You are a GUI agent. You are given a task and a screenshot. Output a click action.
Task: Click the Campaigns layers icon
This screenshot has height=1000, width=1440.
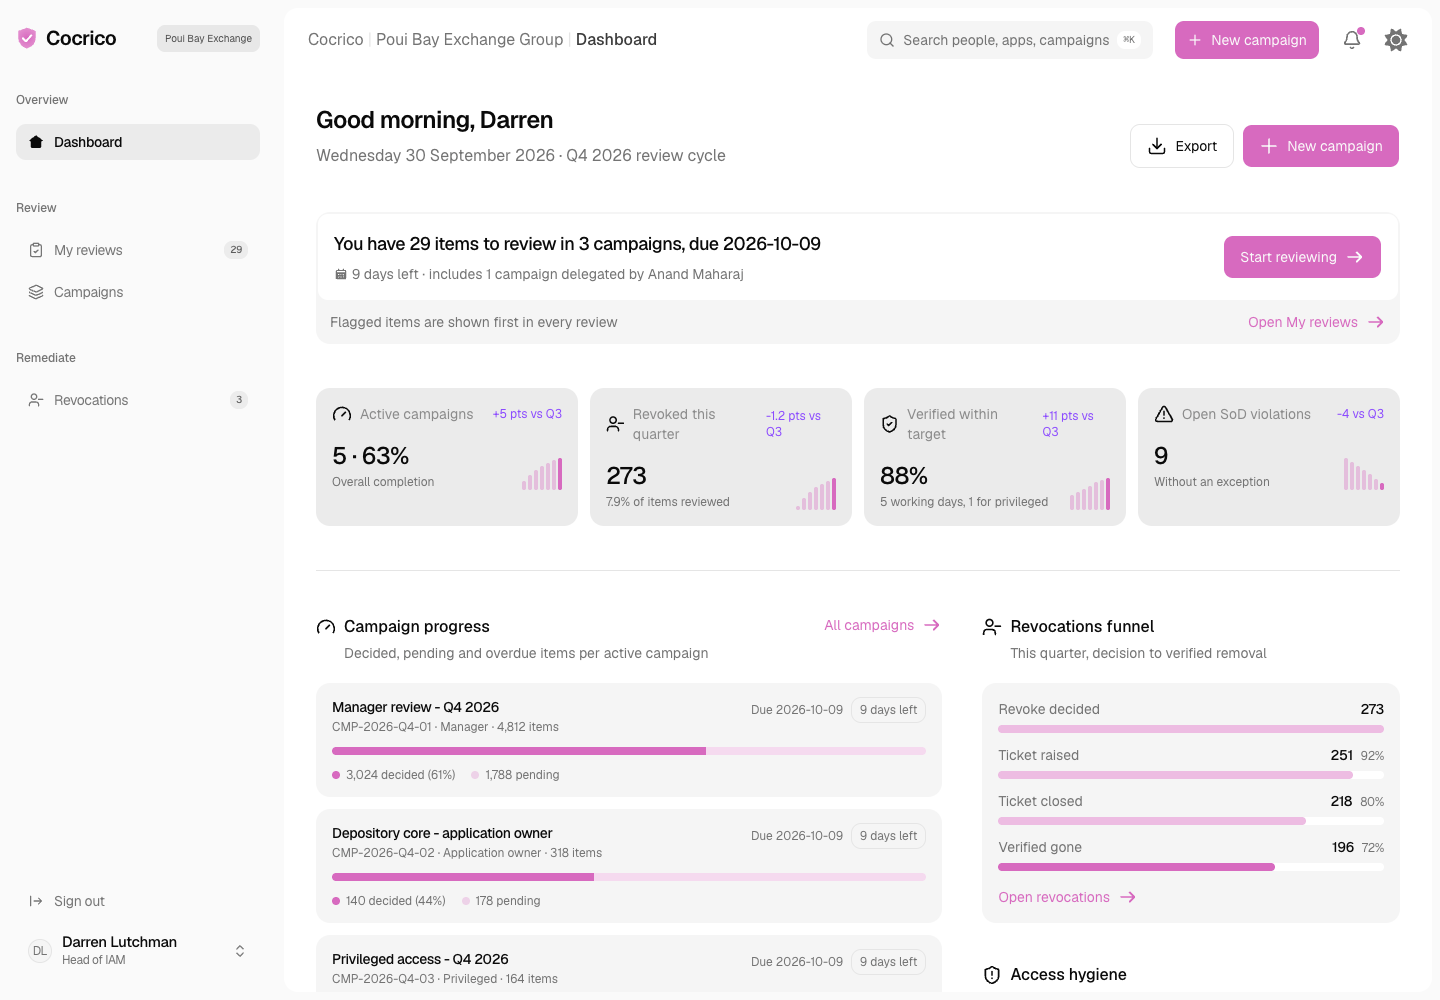(36, 292)
